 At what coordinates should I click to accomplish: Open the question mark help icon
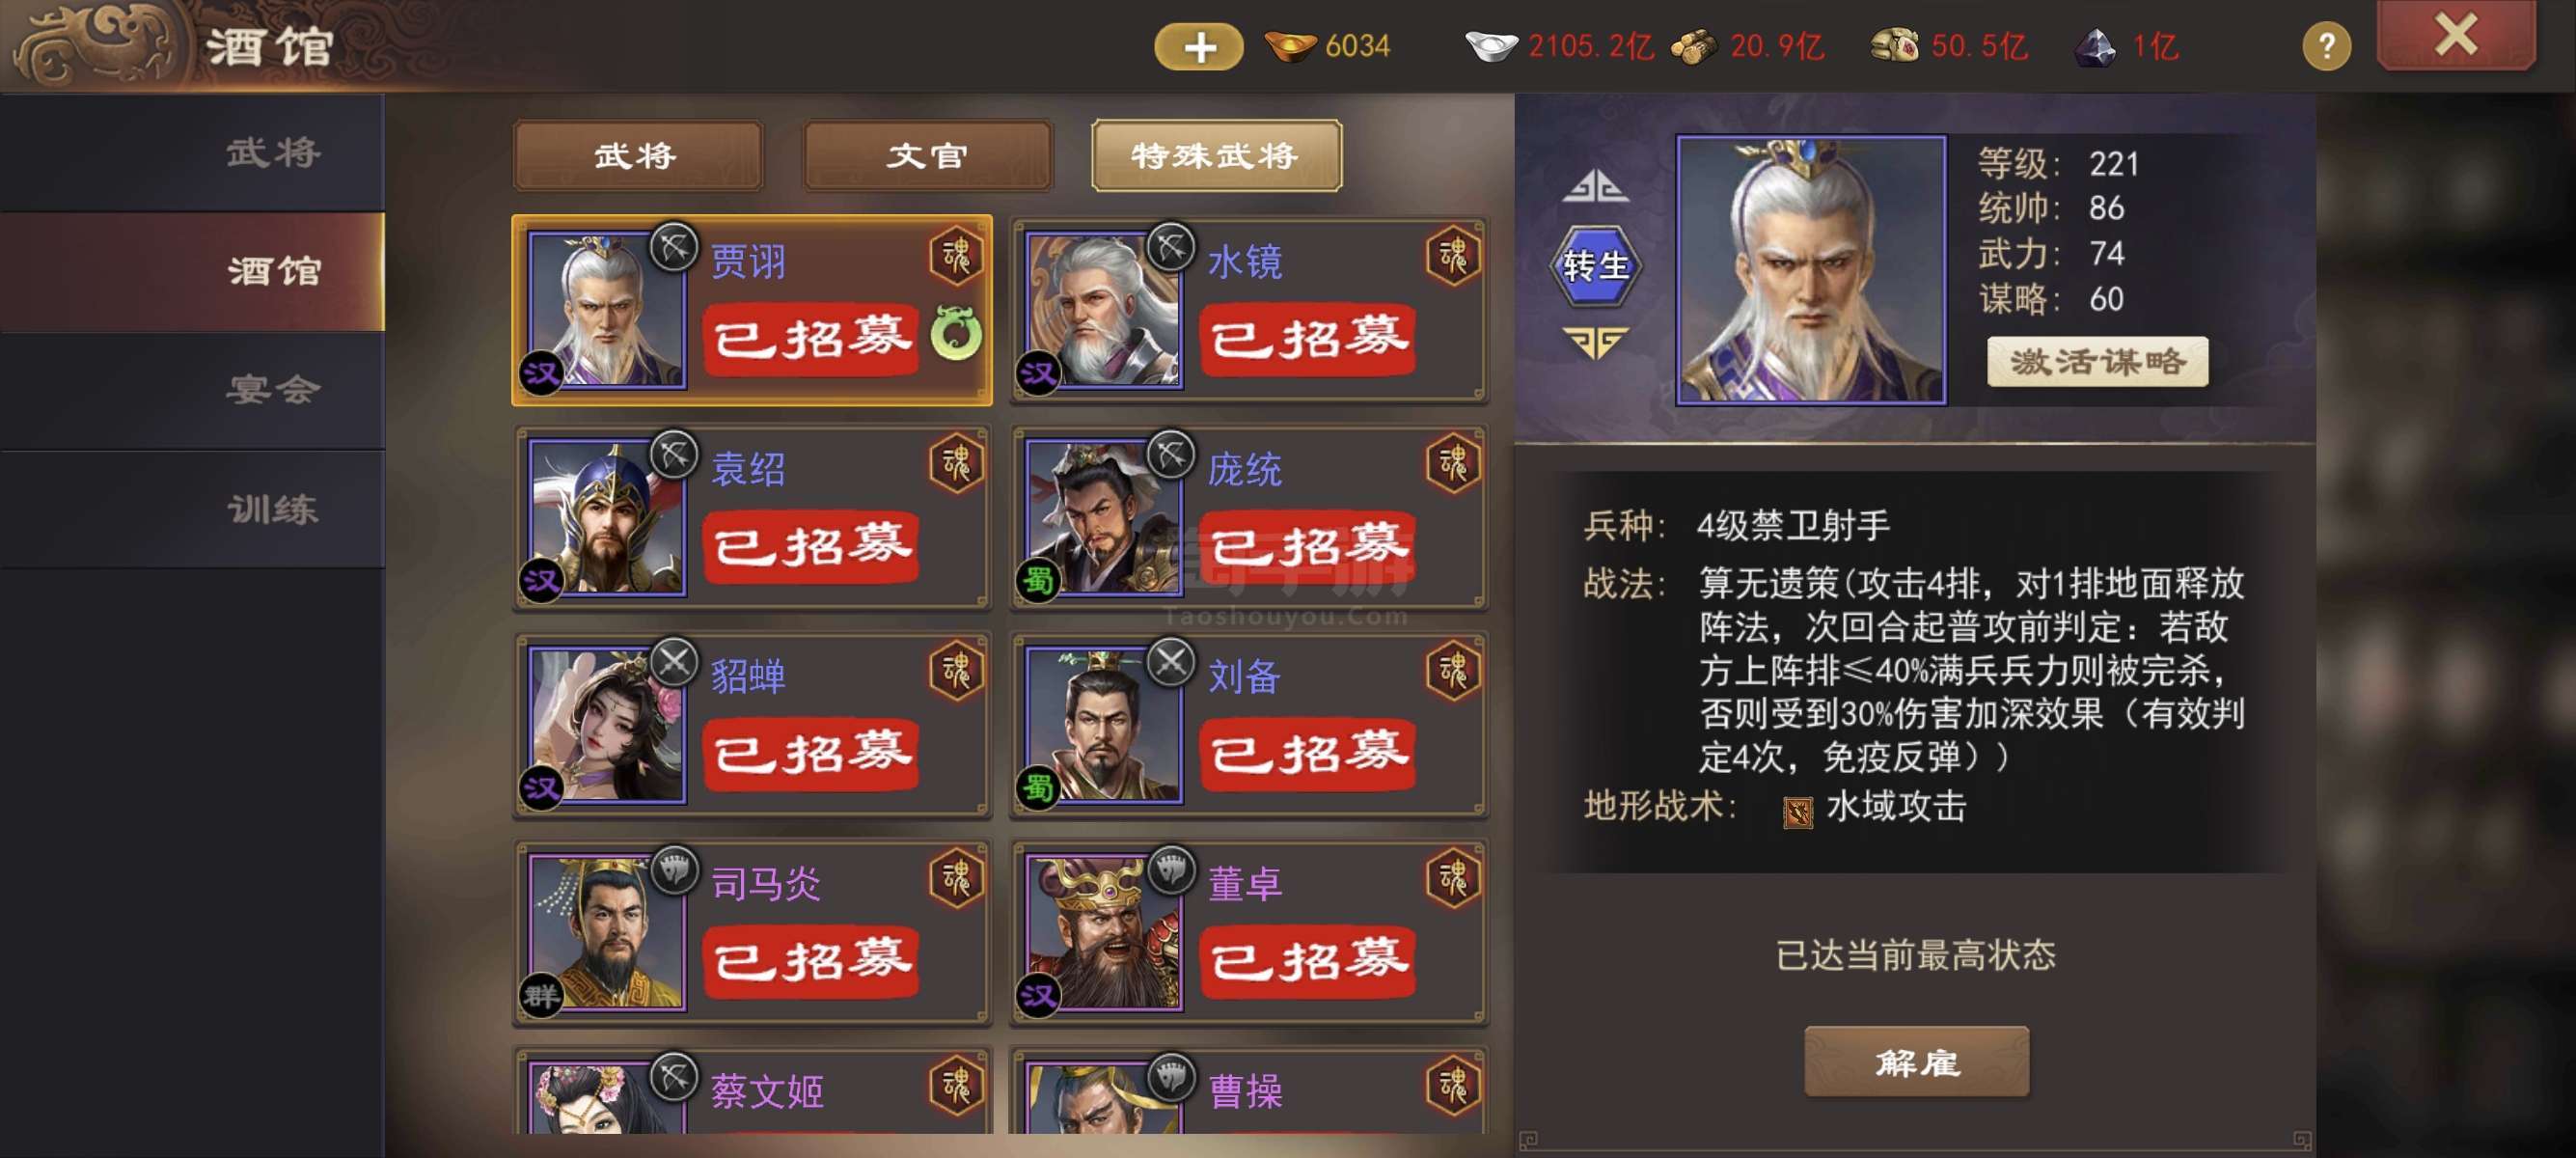coord(2326,46)
